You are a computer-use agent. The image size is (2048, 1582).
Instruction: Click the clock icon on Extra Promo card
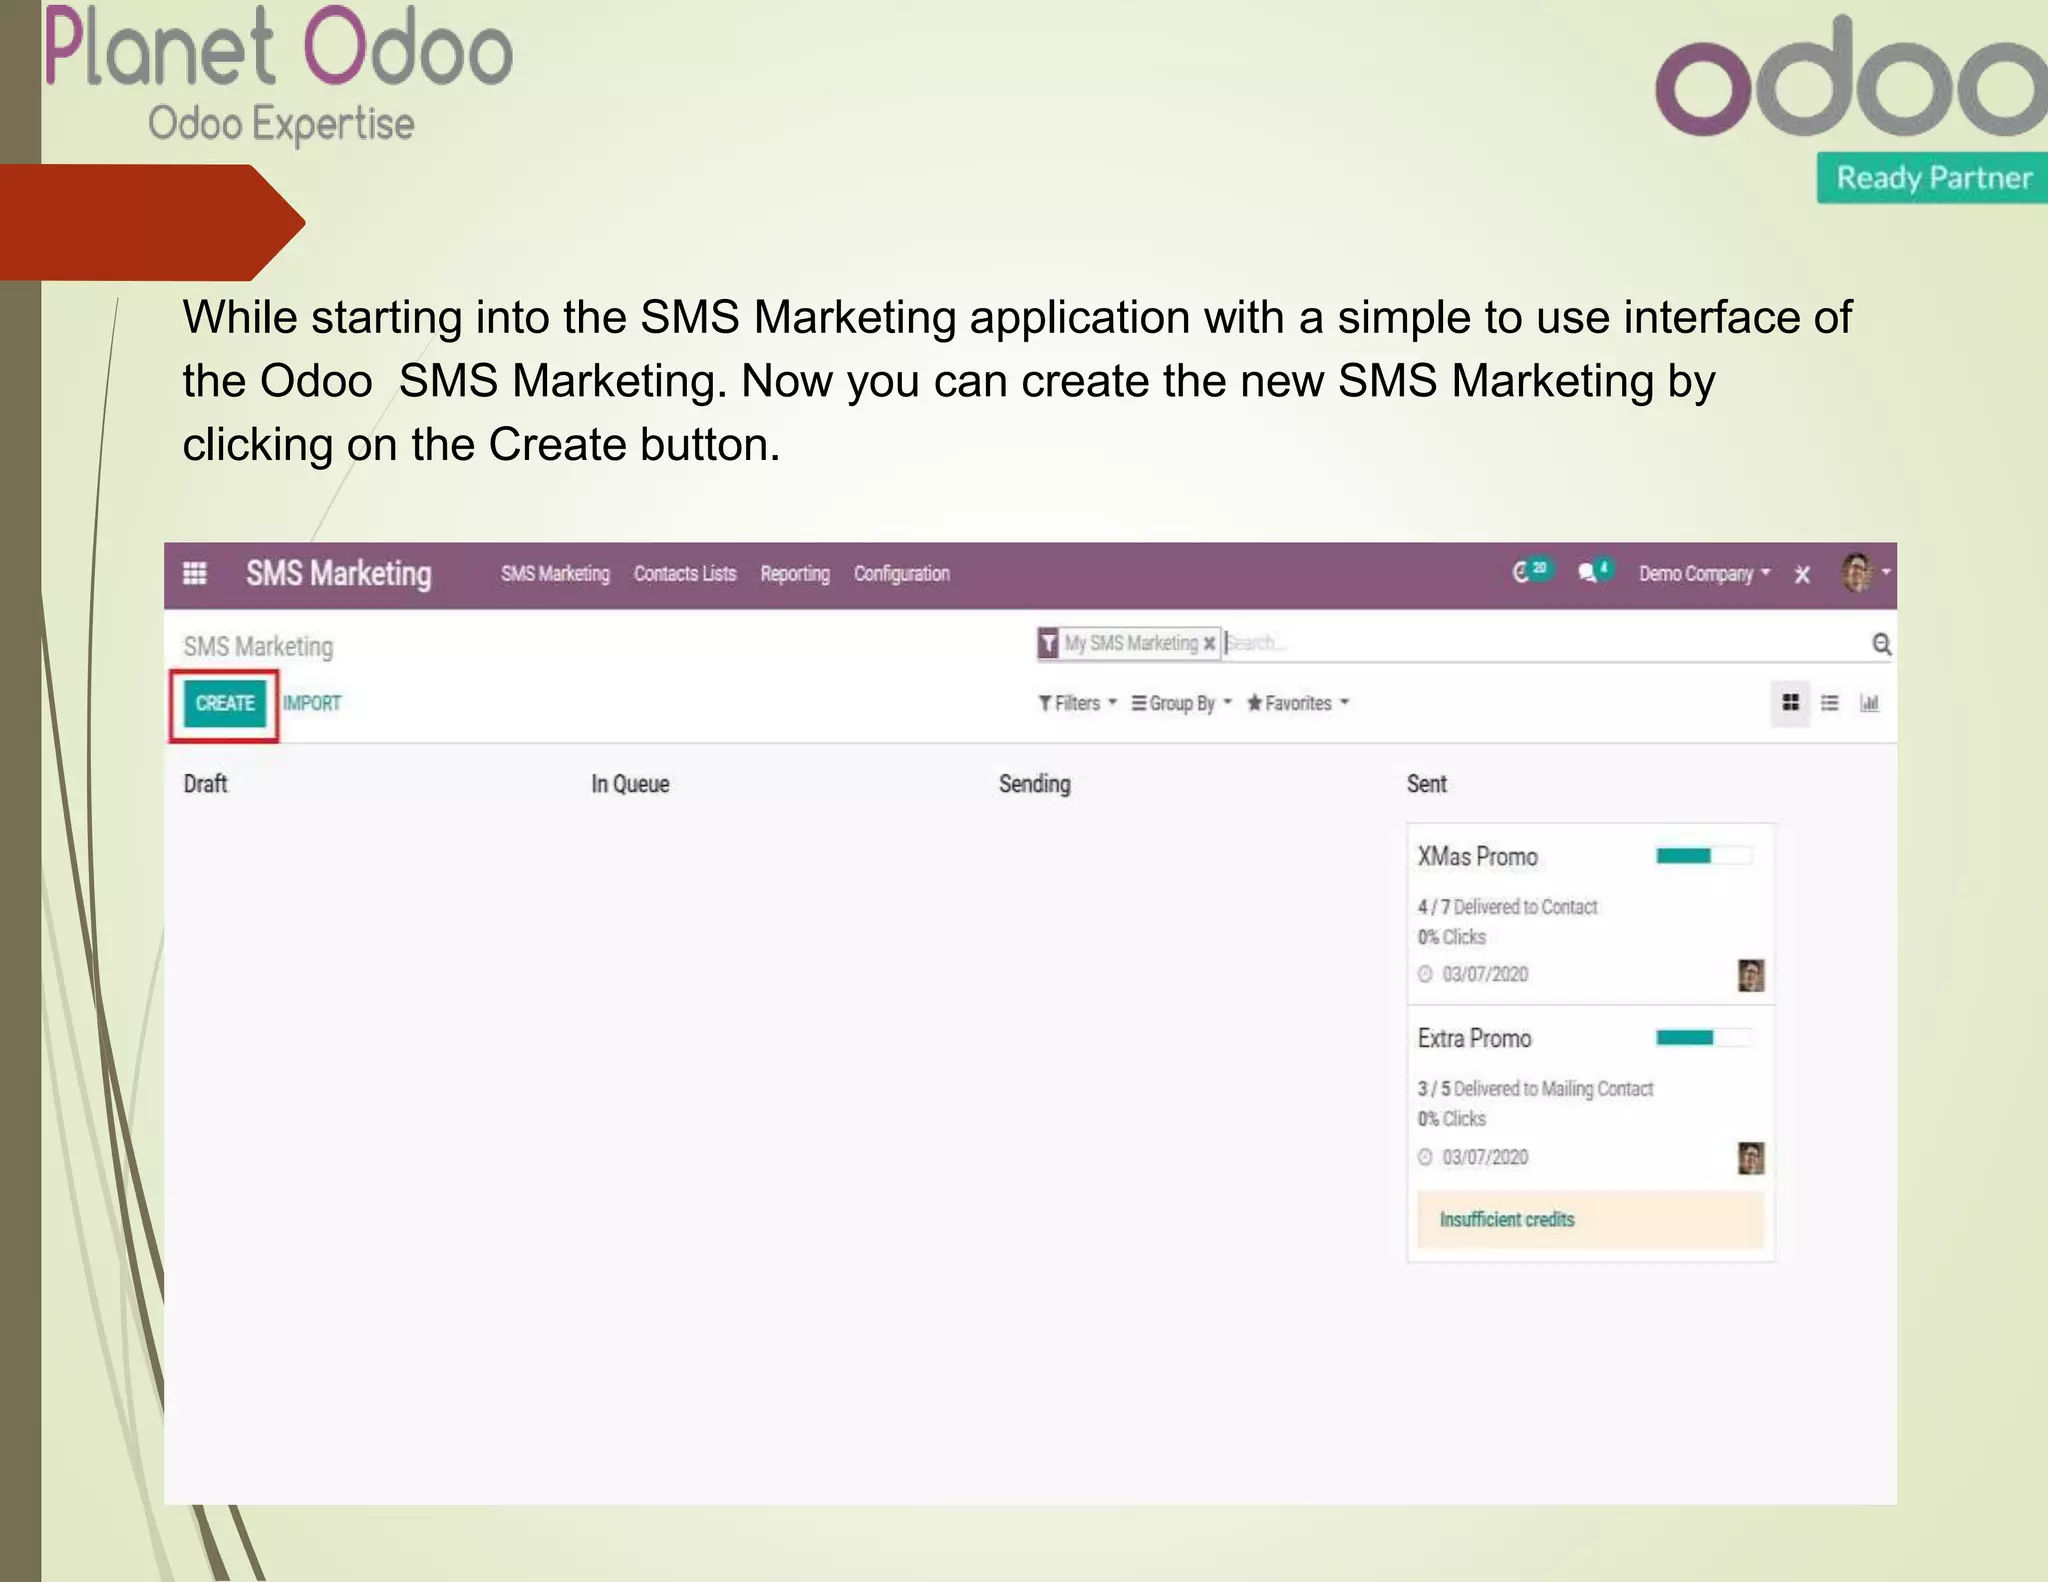1425,1157
